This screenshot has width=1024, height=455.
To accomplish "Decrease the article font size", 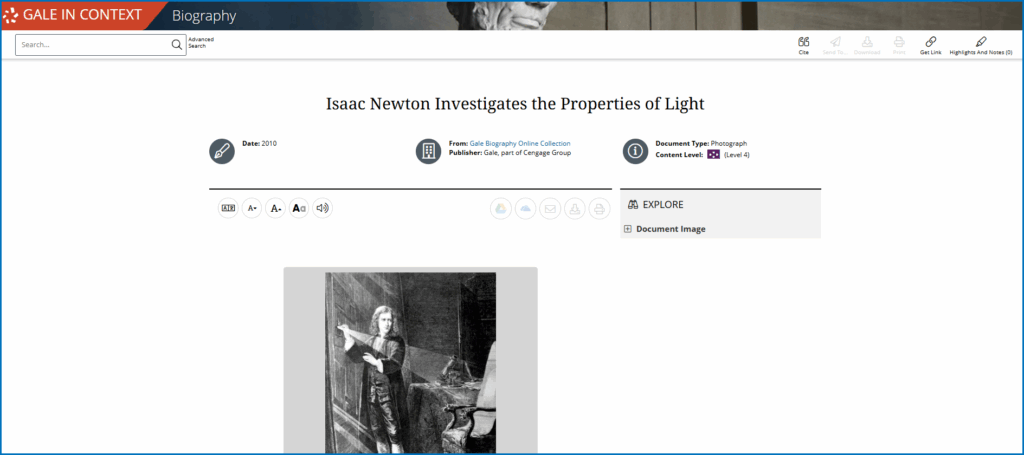I will [252, 208].
